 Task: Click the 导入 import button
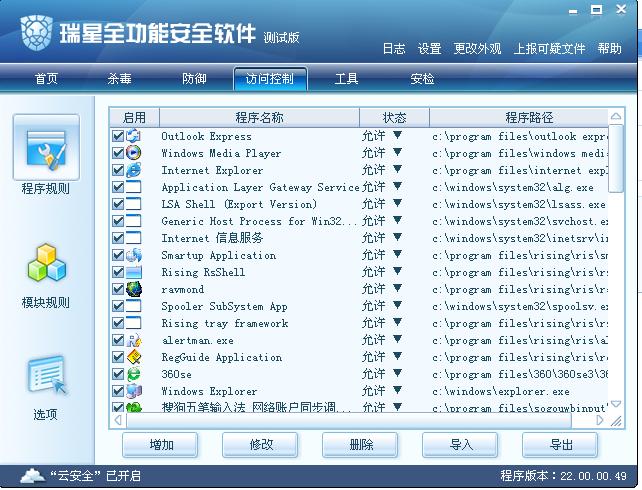[460, 445]
